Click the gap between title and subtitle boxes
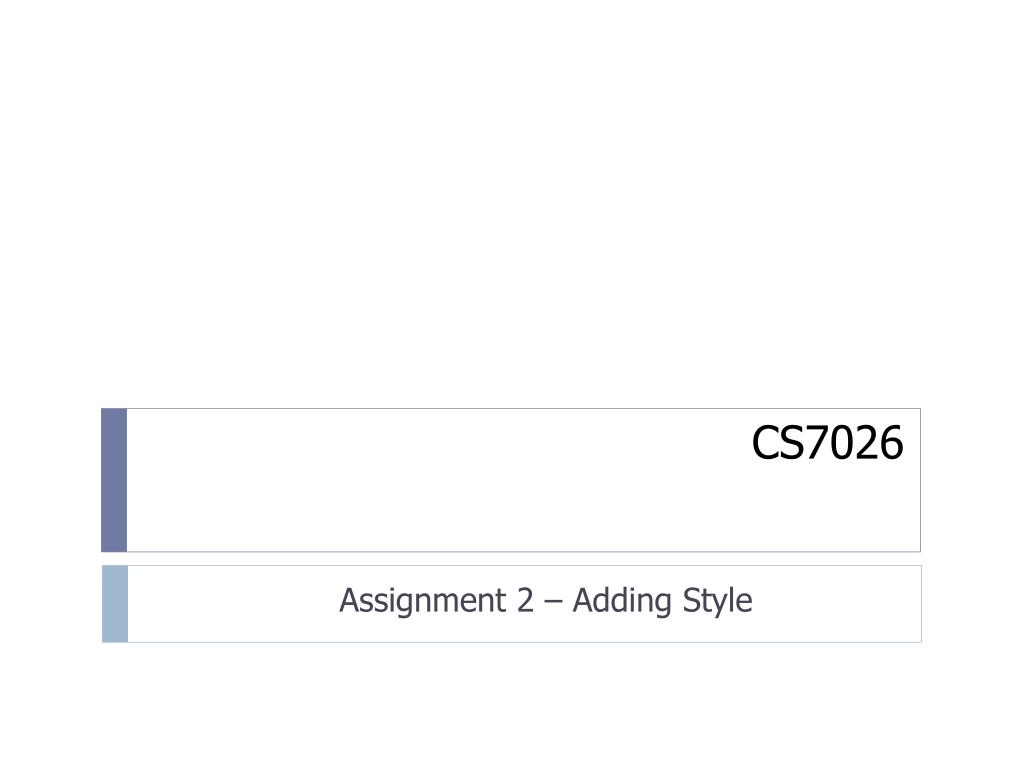Screen dimensions: 1024x768 (512, 558)
